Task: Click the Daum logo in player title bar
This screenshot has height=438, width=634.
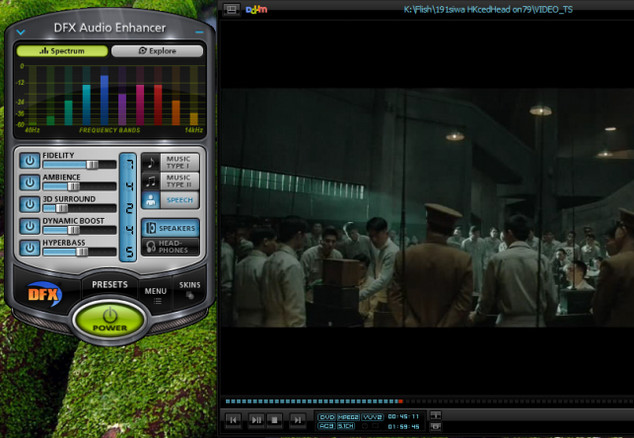Action: 256,9
